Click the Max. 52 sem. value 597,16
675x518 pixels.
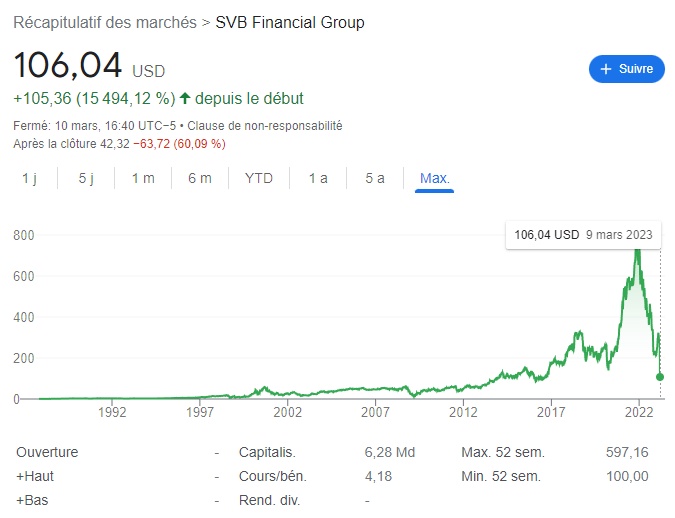(627, 453)
